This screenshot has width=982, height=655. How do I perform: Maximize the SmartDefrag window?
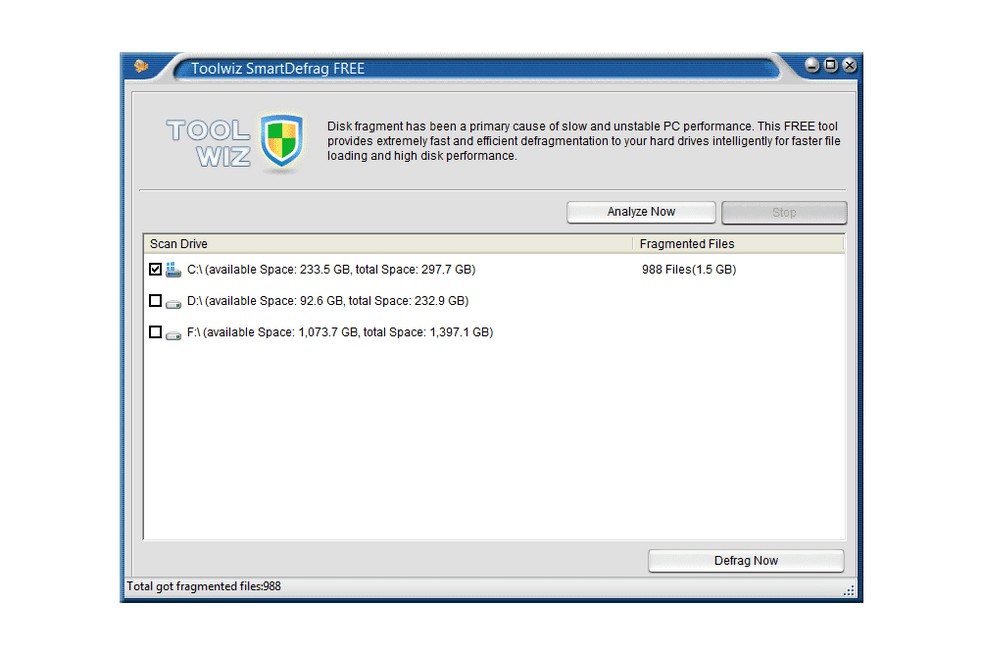click(830, 65)
